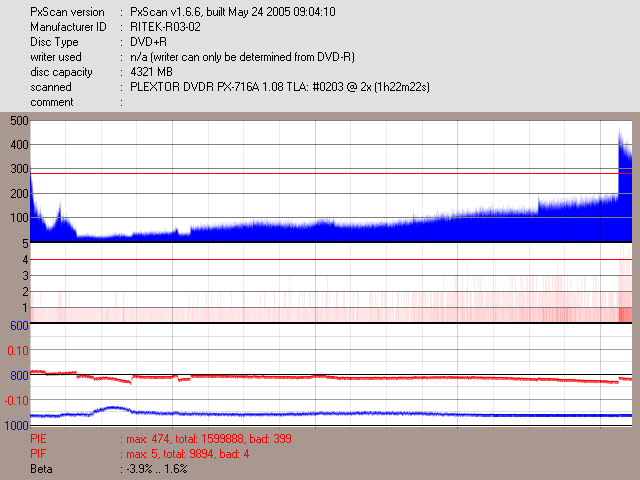Image resolution: width=640 pixels, height=480 pixels.
Task: Click the 200 PIE axis label
Action: 19,193
